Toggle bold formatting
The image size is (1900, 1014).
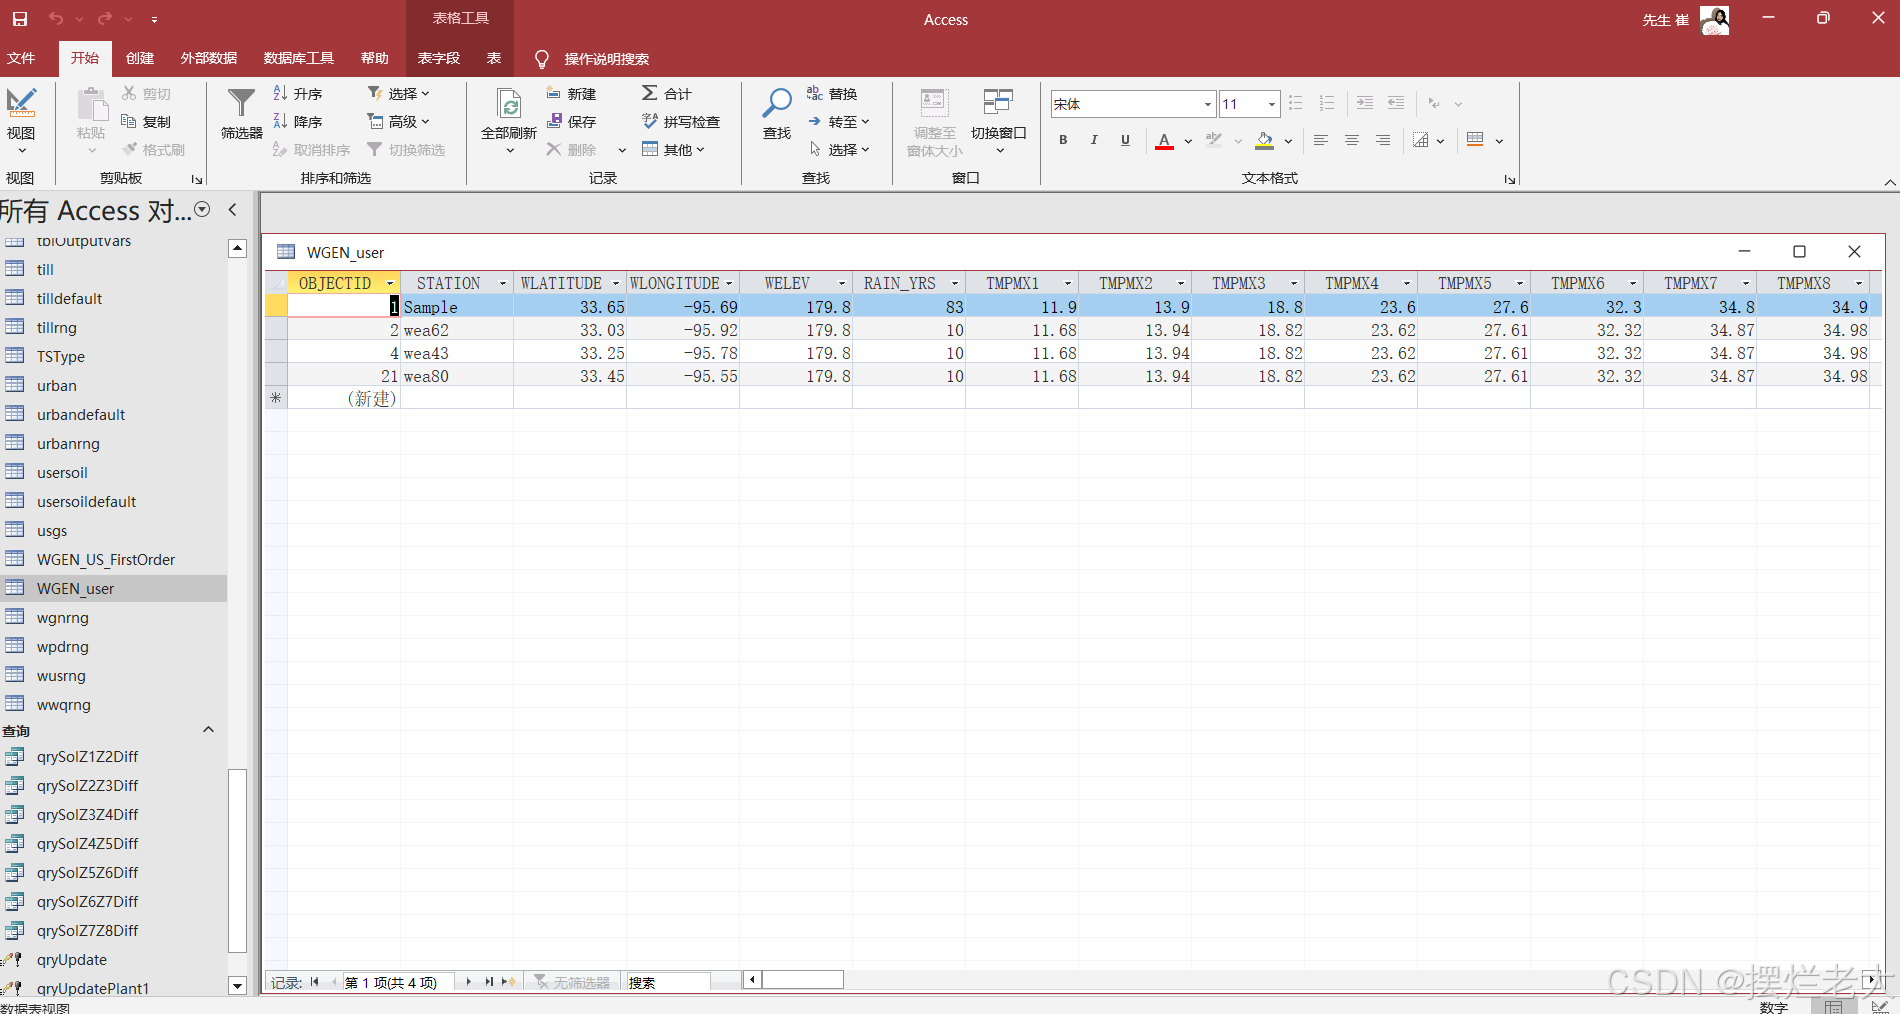coord(1063,141)
